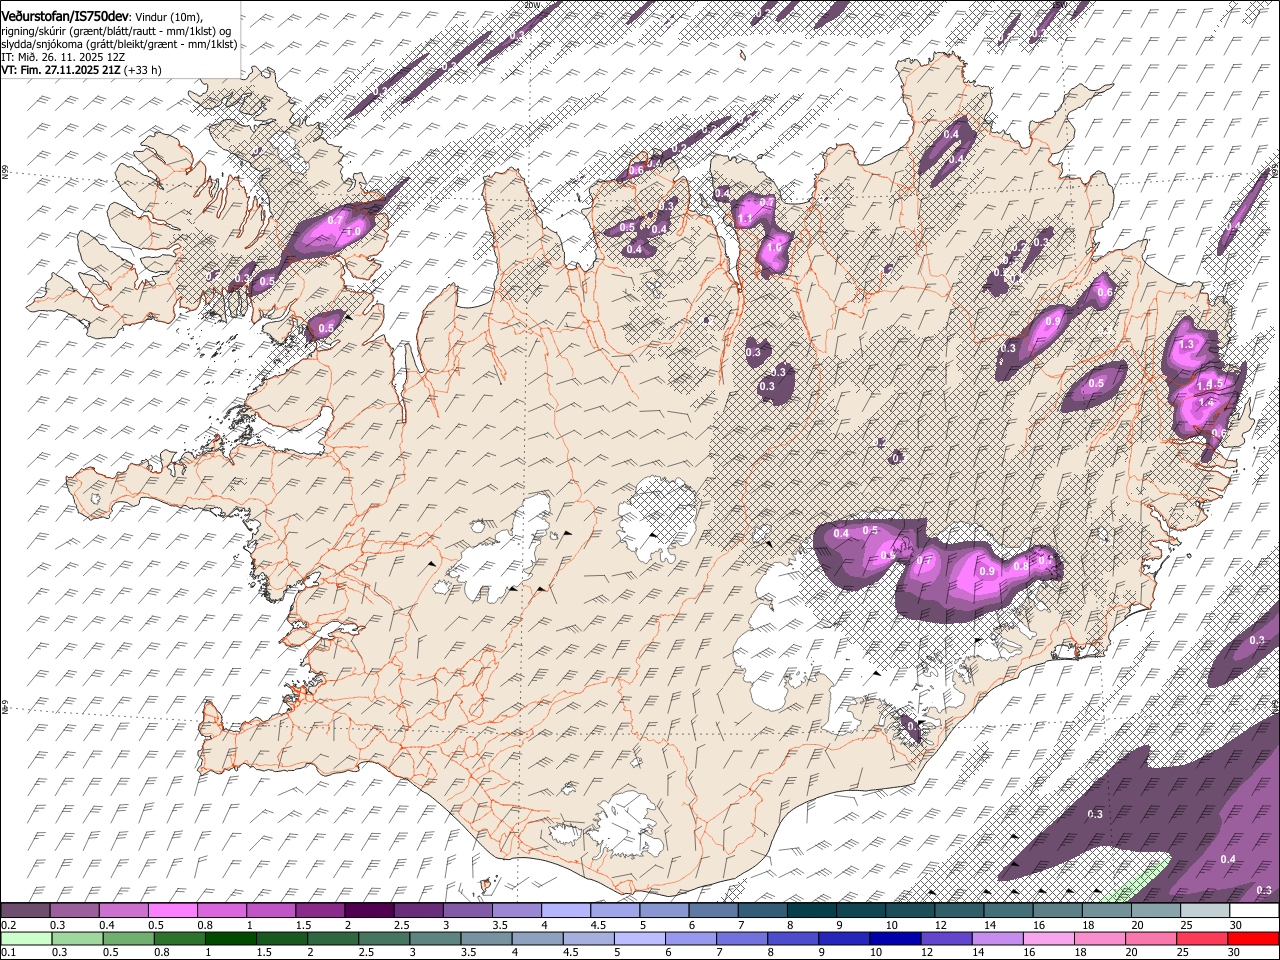Pick the lower-row swatch between 2.5 and 3

point(384,938)
